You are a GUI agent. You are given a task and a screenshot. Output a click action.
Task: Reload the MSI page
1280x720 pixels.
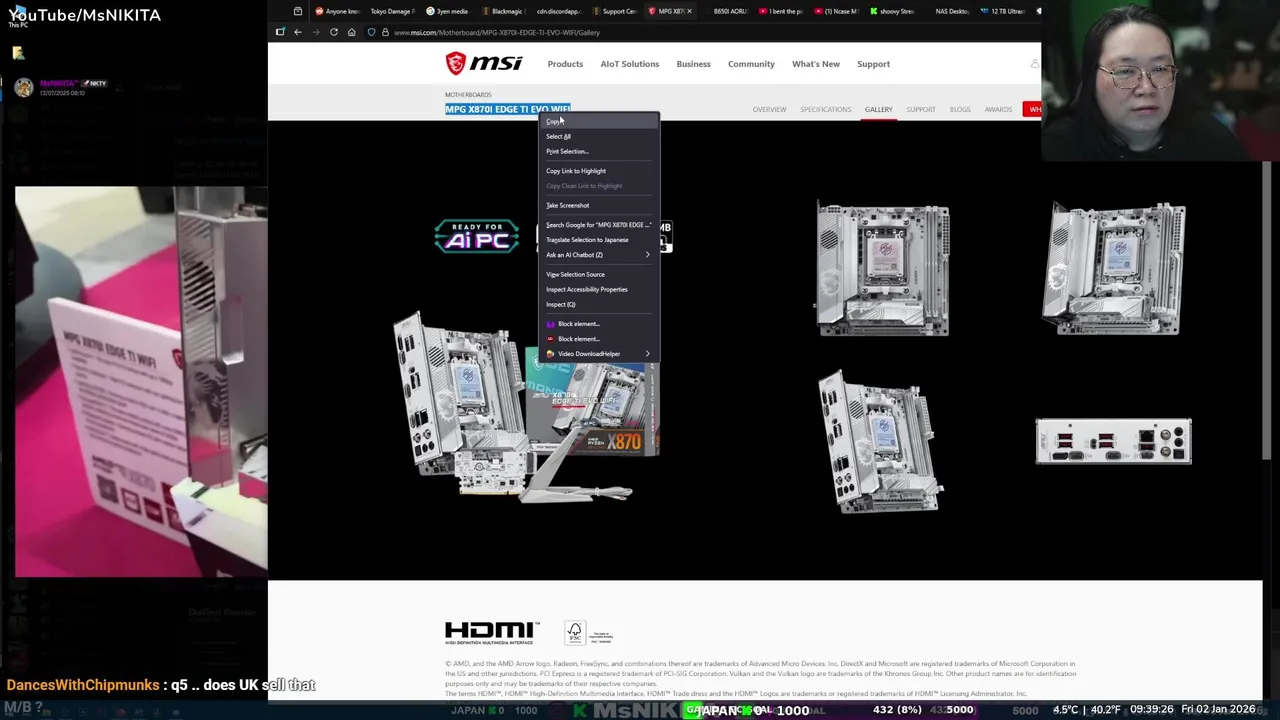pyautogui.click(x=333, y=32)
